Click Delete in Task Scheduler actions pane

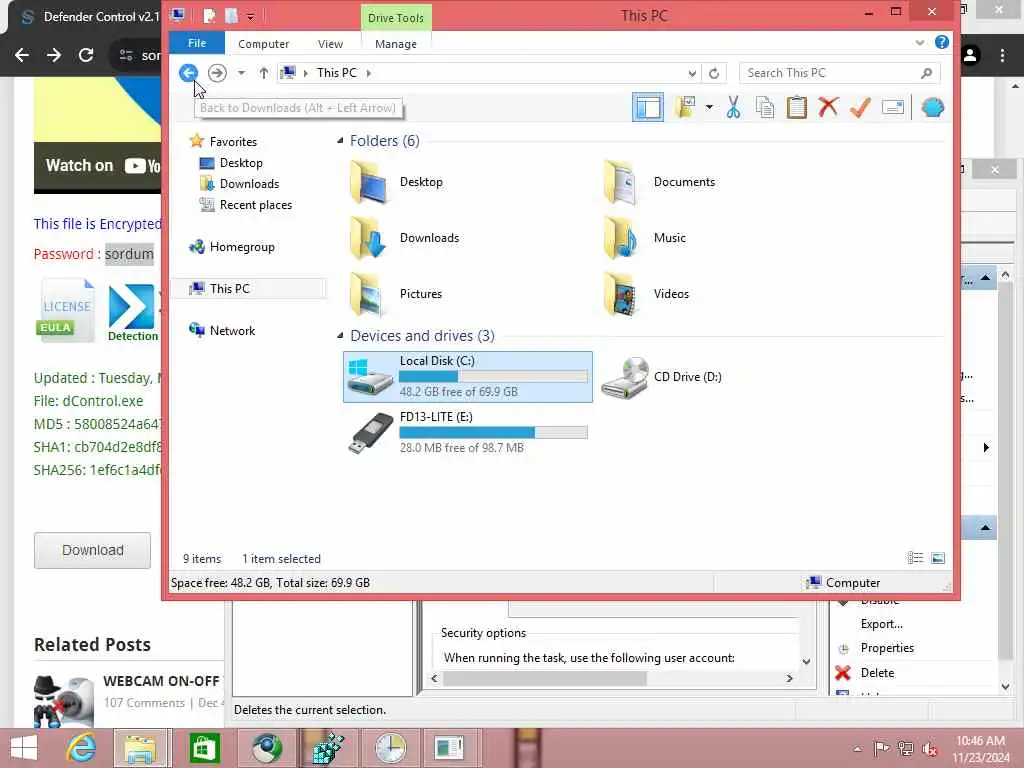(877, 673)
